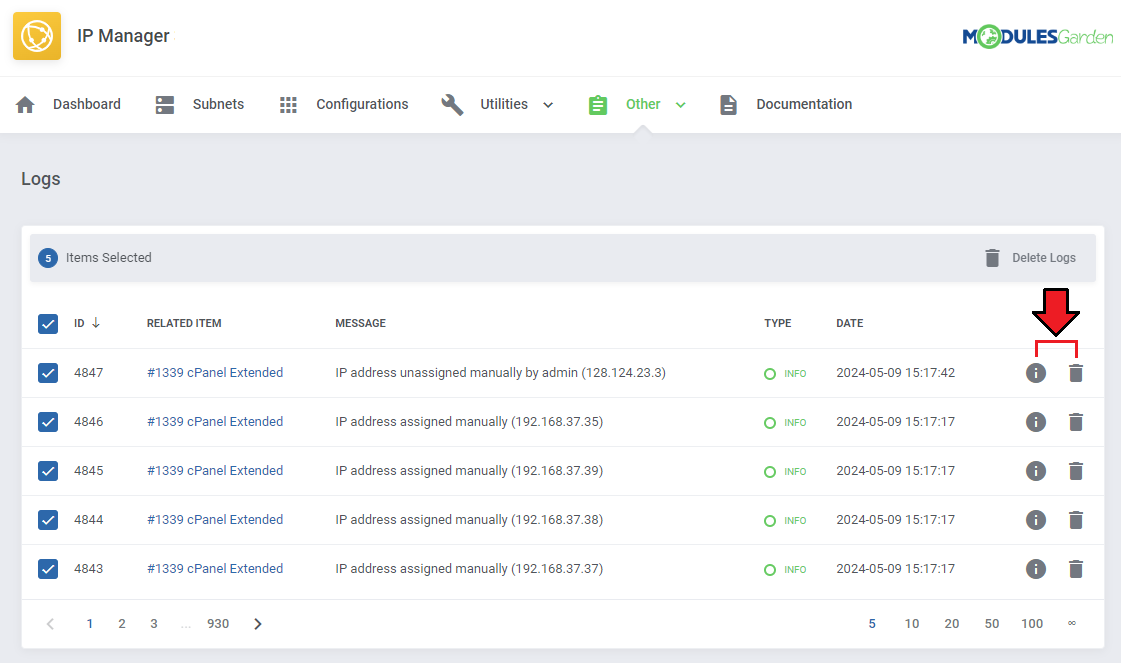Show info for log 4845

click(x=1036, y=471)
